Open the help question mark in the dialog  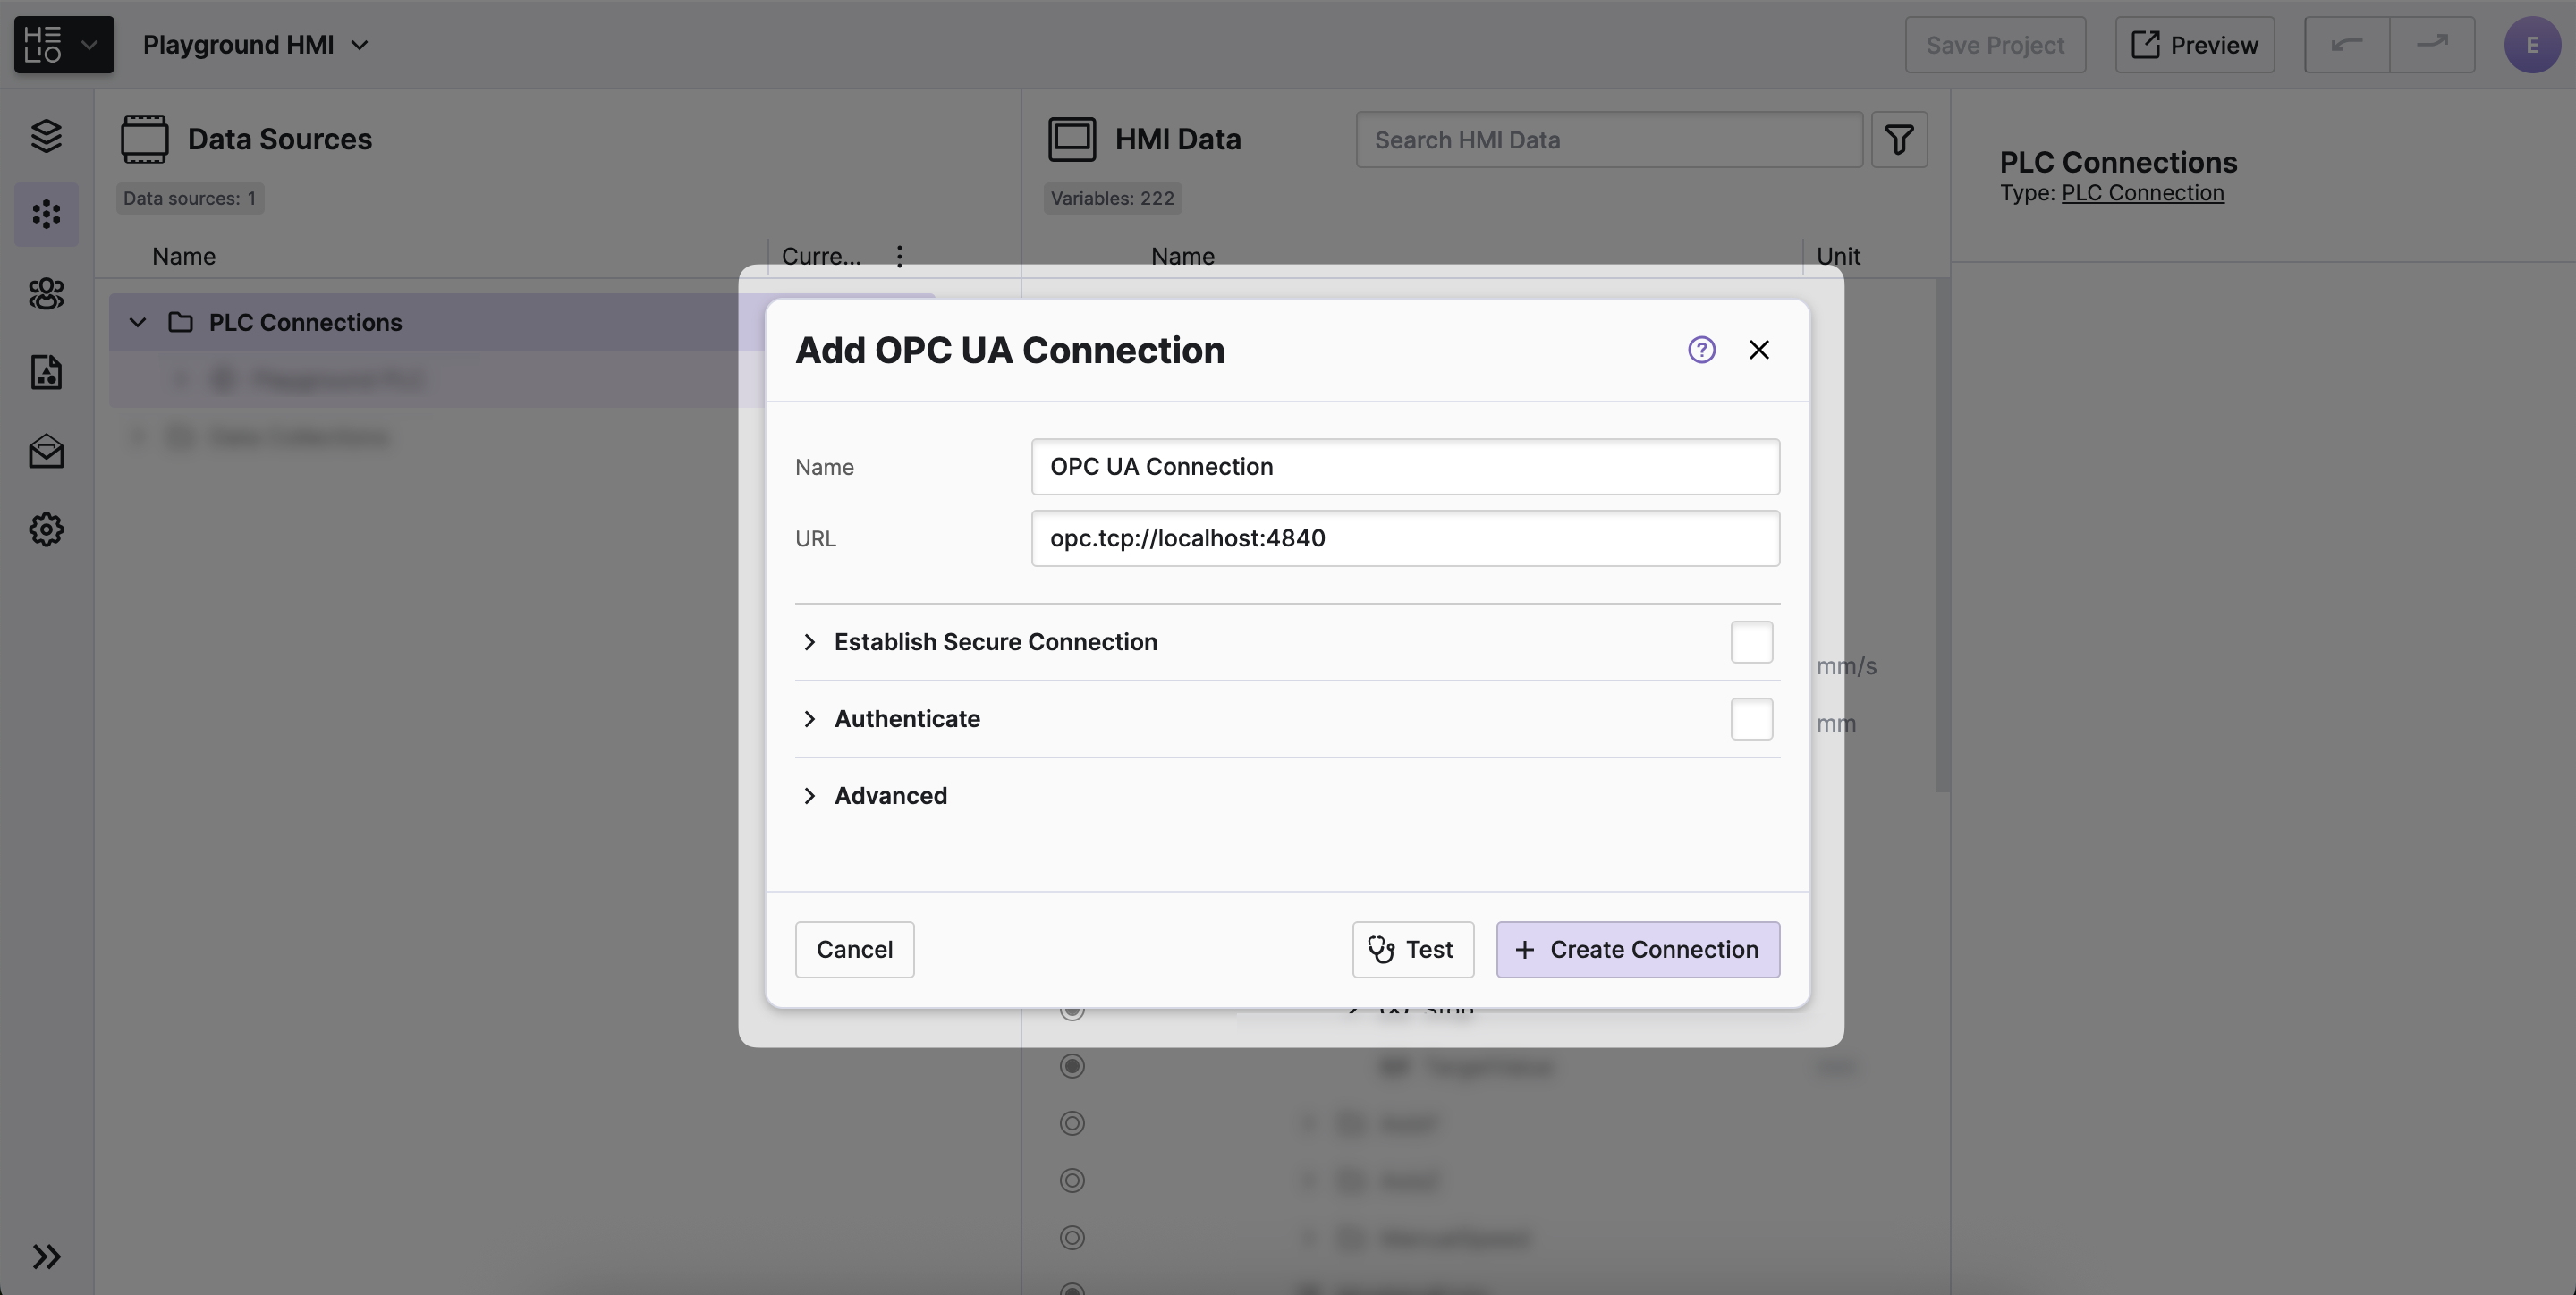point(1701,350)
